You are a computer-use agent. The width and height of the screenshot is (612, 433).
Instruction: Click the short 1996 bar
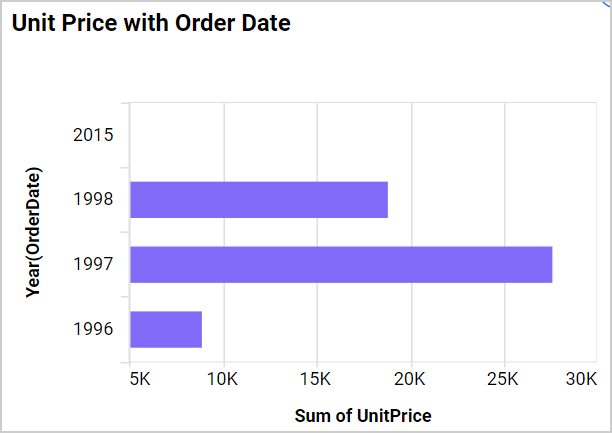pyautogui.click(x=166, y=329)
